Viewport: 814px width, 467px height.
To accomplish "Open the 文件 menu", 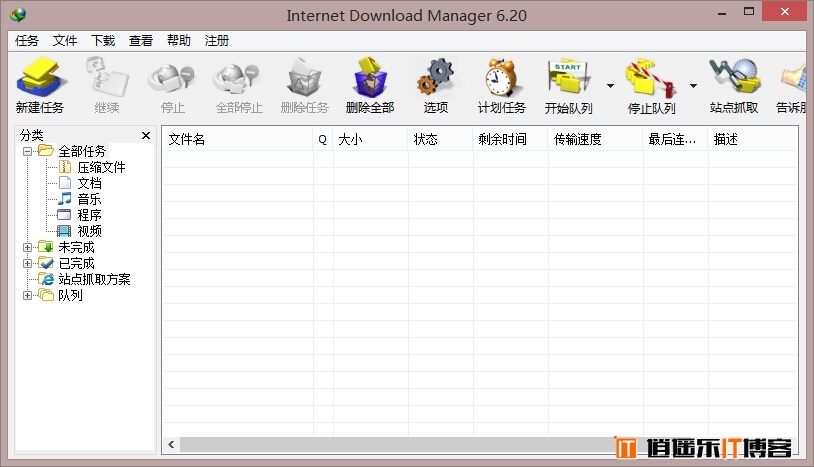I will [65, 40].
